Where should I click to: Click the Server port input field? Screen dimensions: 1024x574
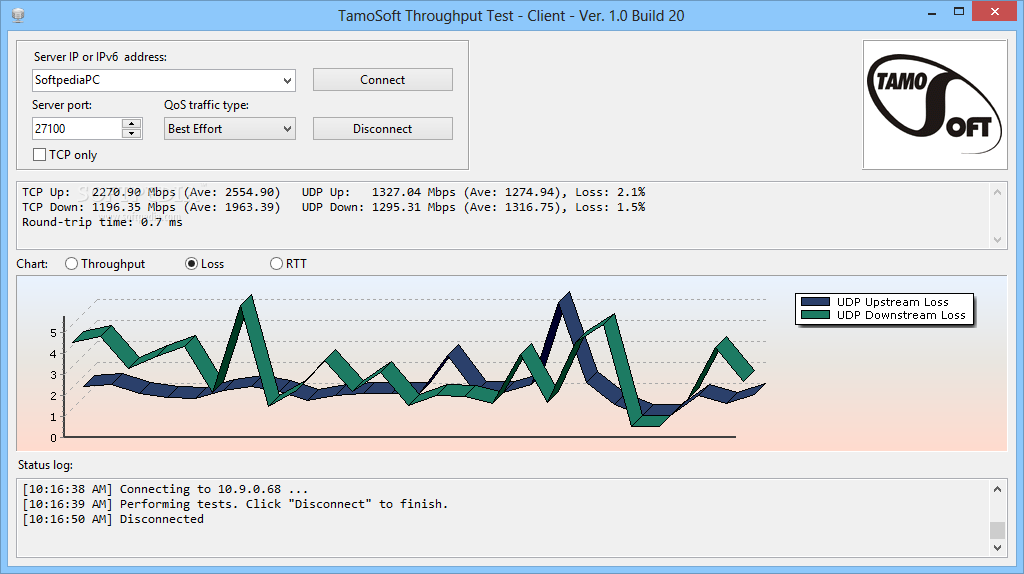(77, 129)
